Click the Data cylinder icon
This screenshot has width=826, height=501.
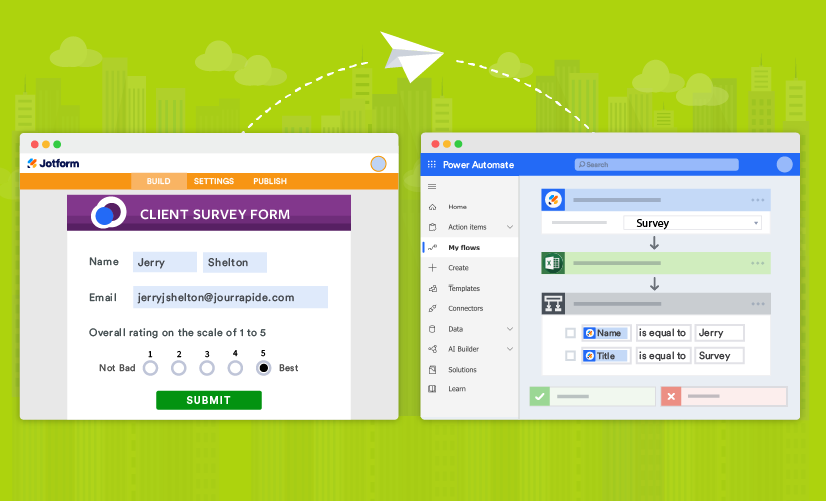coord(432,329)
